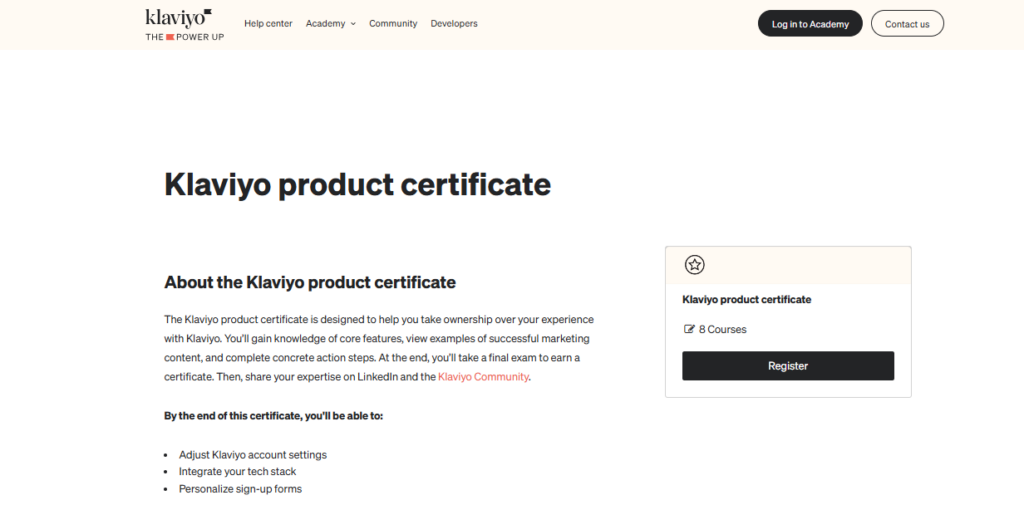The image size is (1024, 505).
Task: Click the card title Klaviyo product certificate
Action: pyautogui.click(x=746, y=300)
